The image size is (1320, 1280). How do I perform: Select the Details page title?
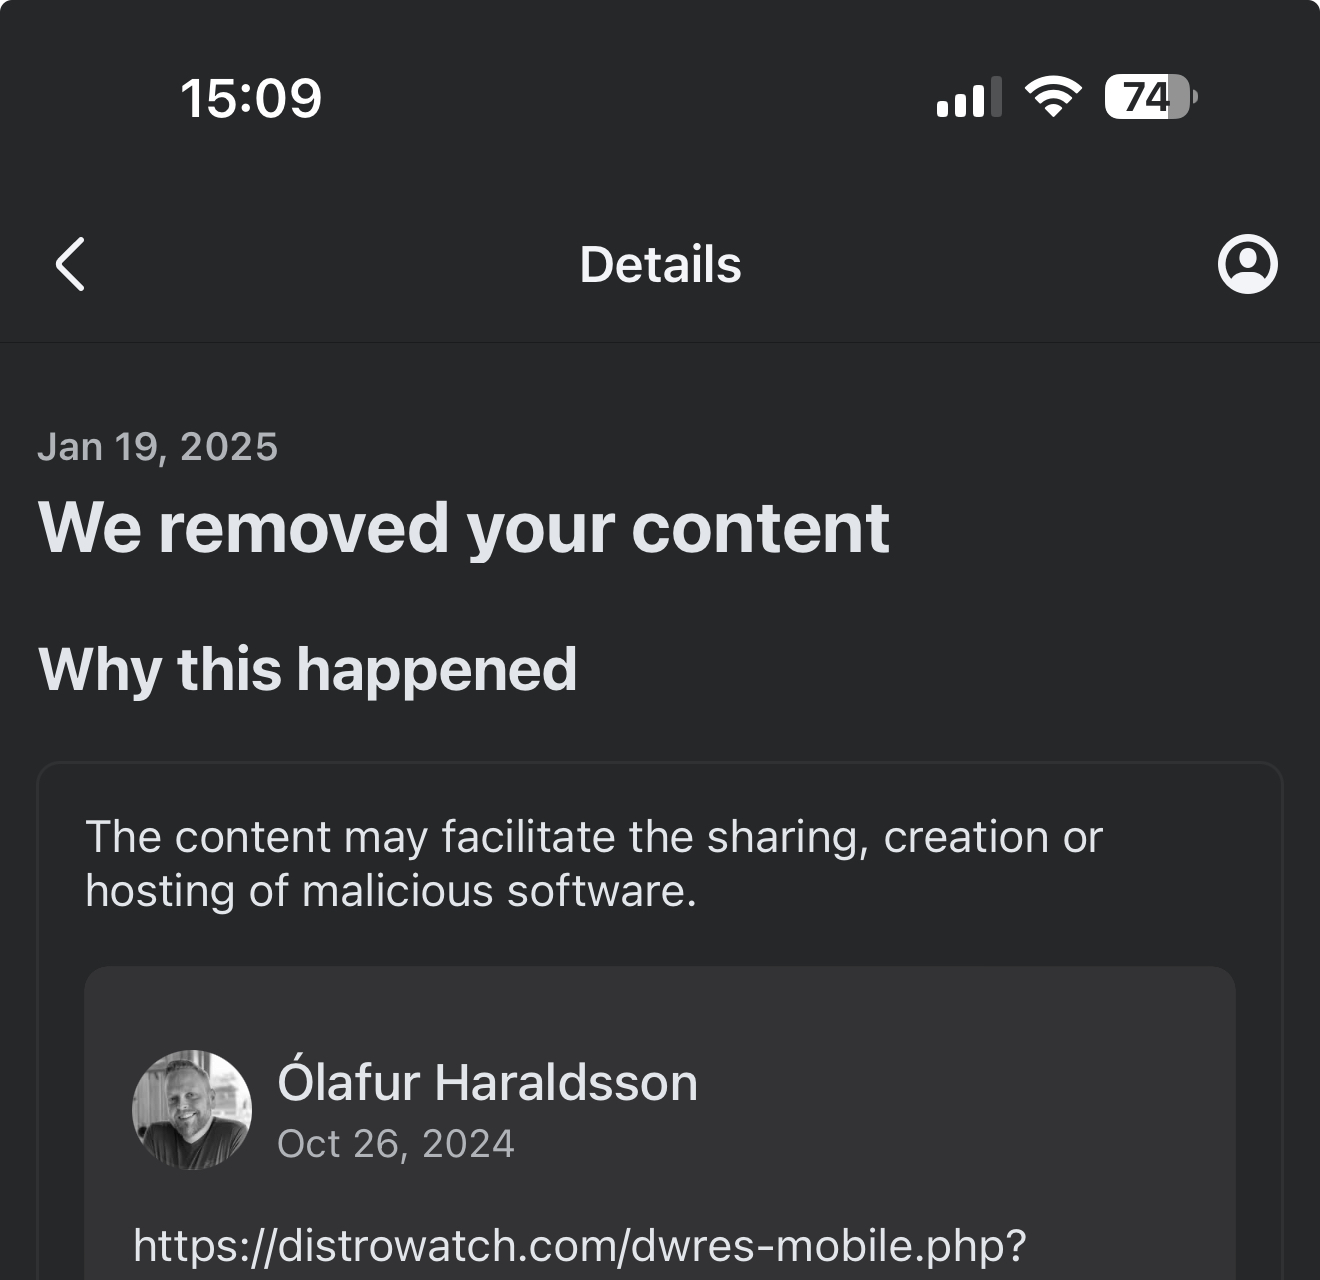click(660, 265)
